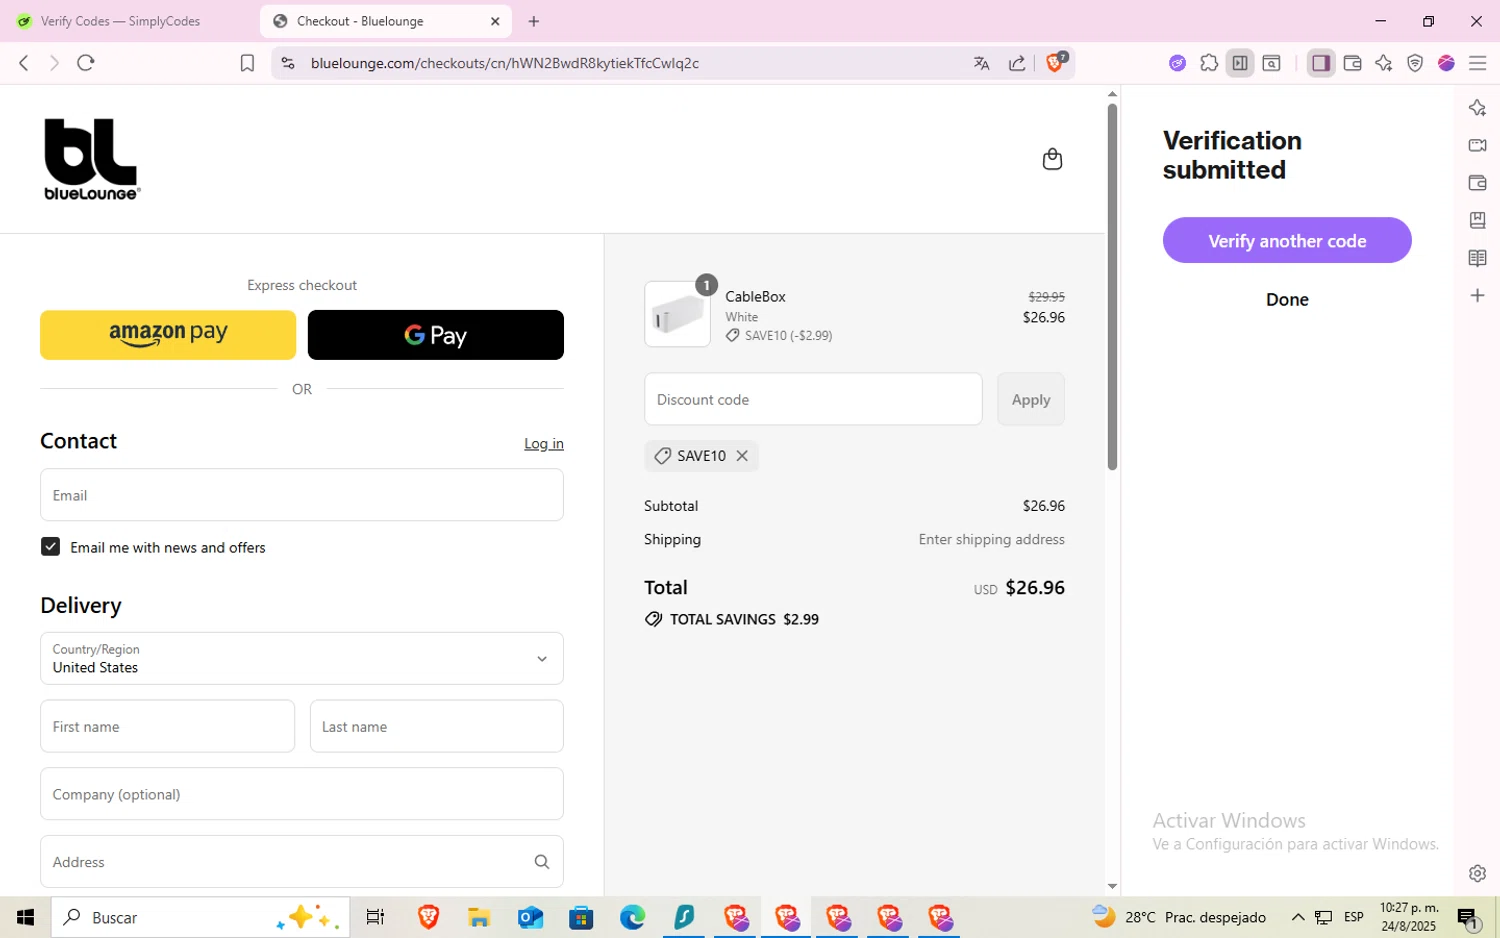Click the CableBox product thumbnail

[677, 315]
